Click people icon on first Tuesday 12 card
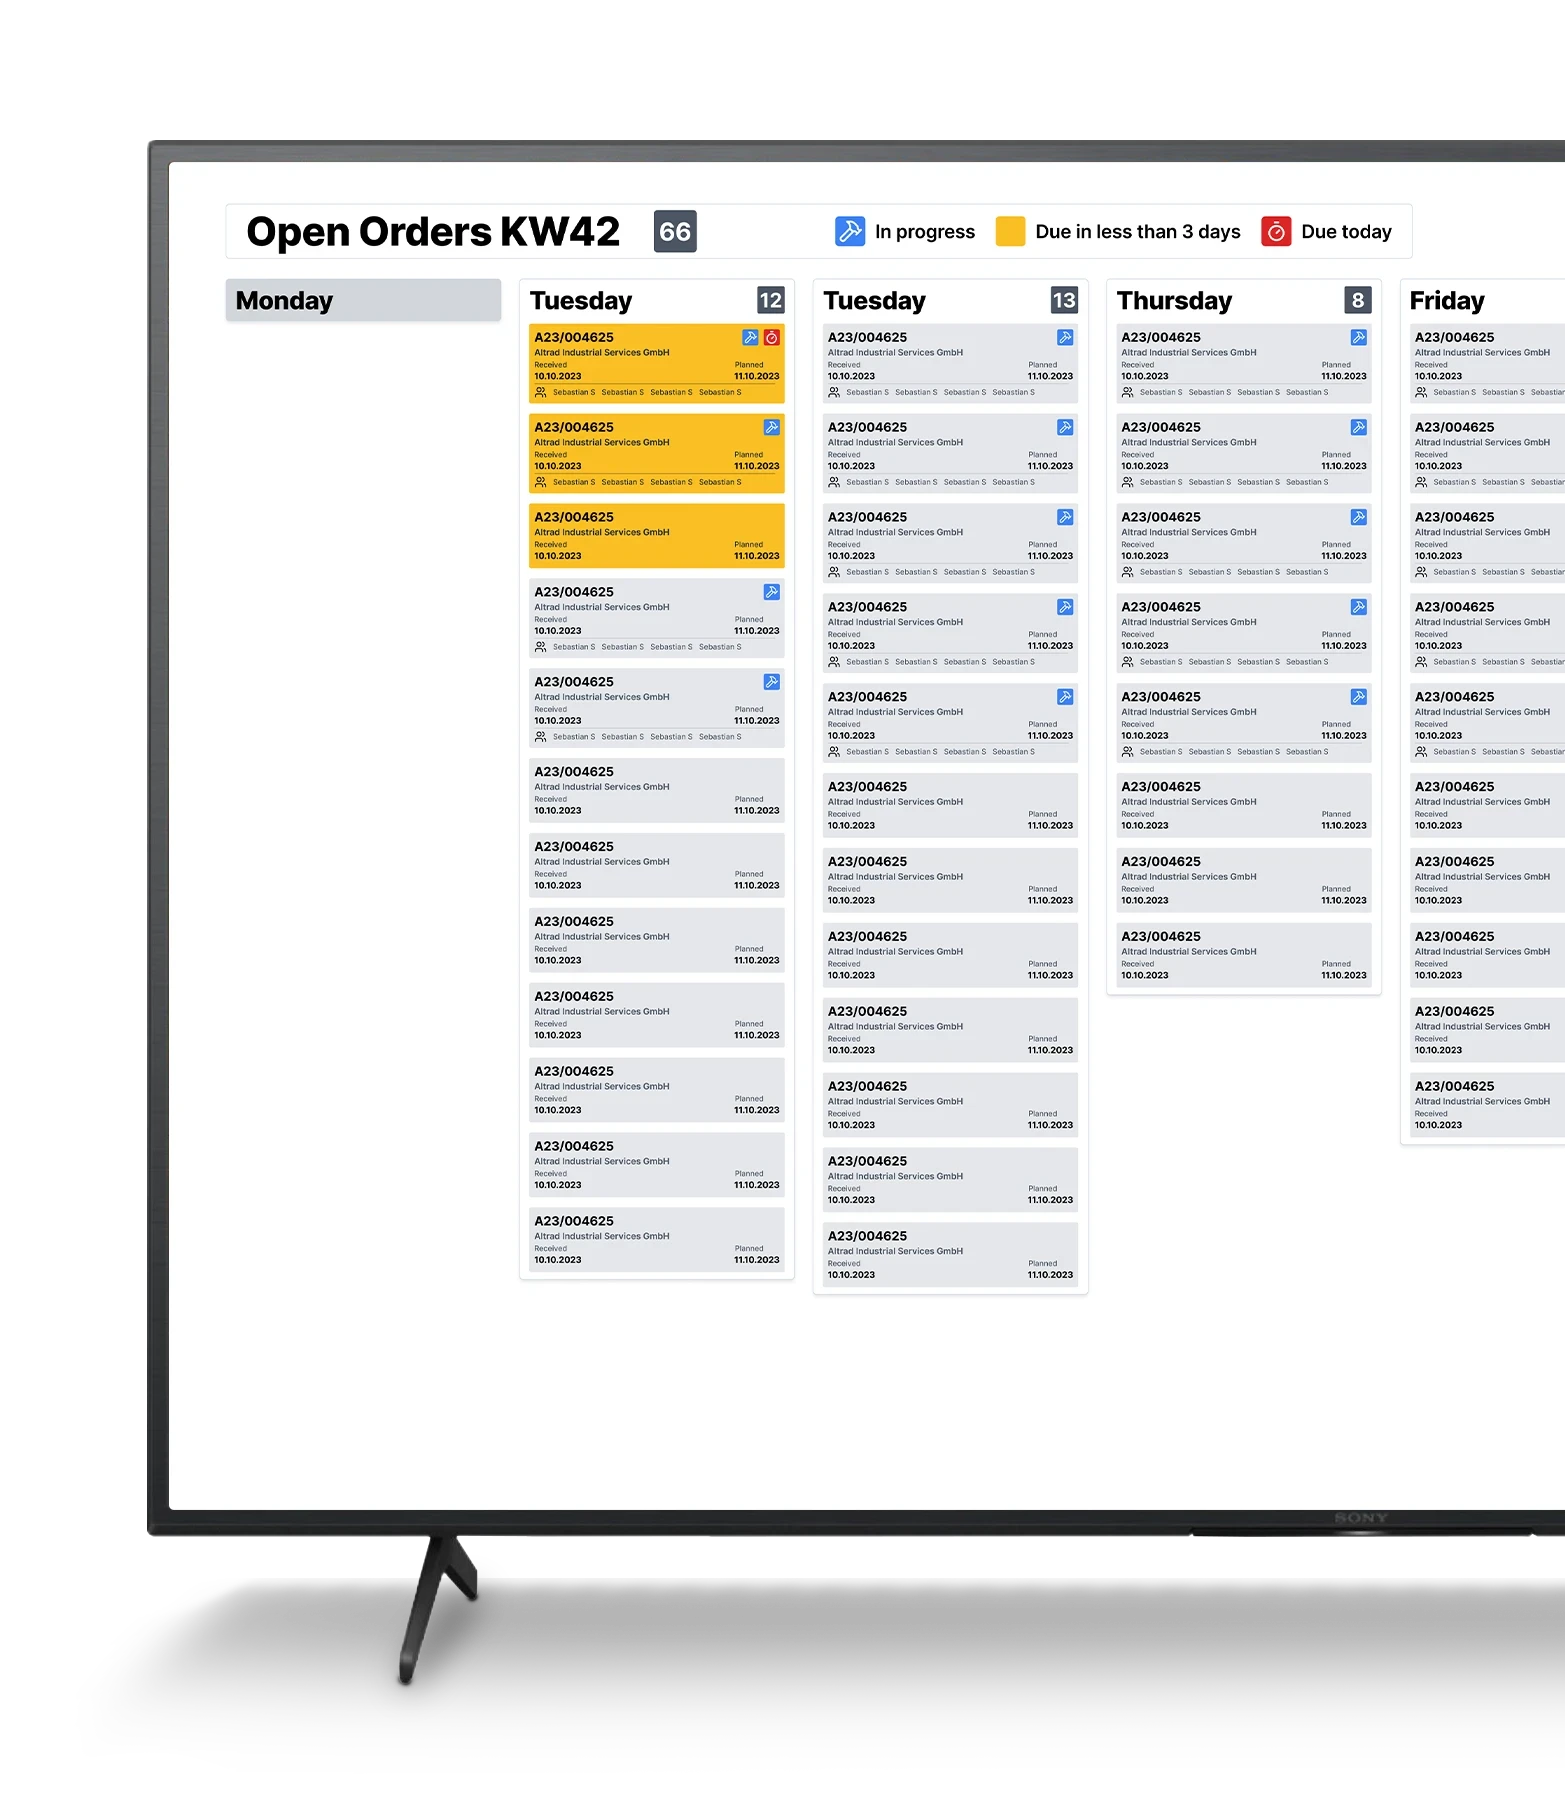This screenshot has width=1565, height=1812. coord(541,392)
